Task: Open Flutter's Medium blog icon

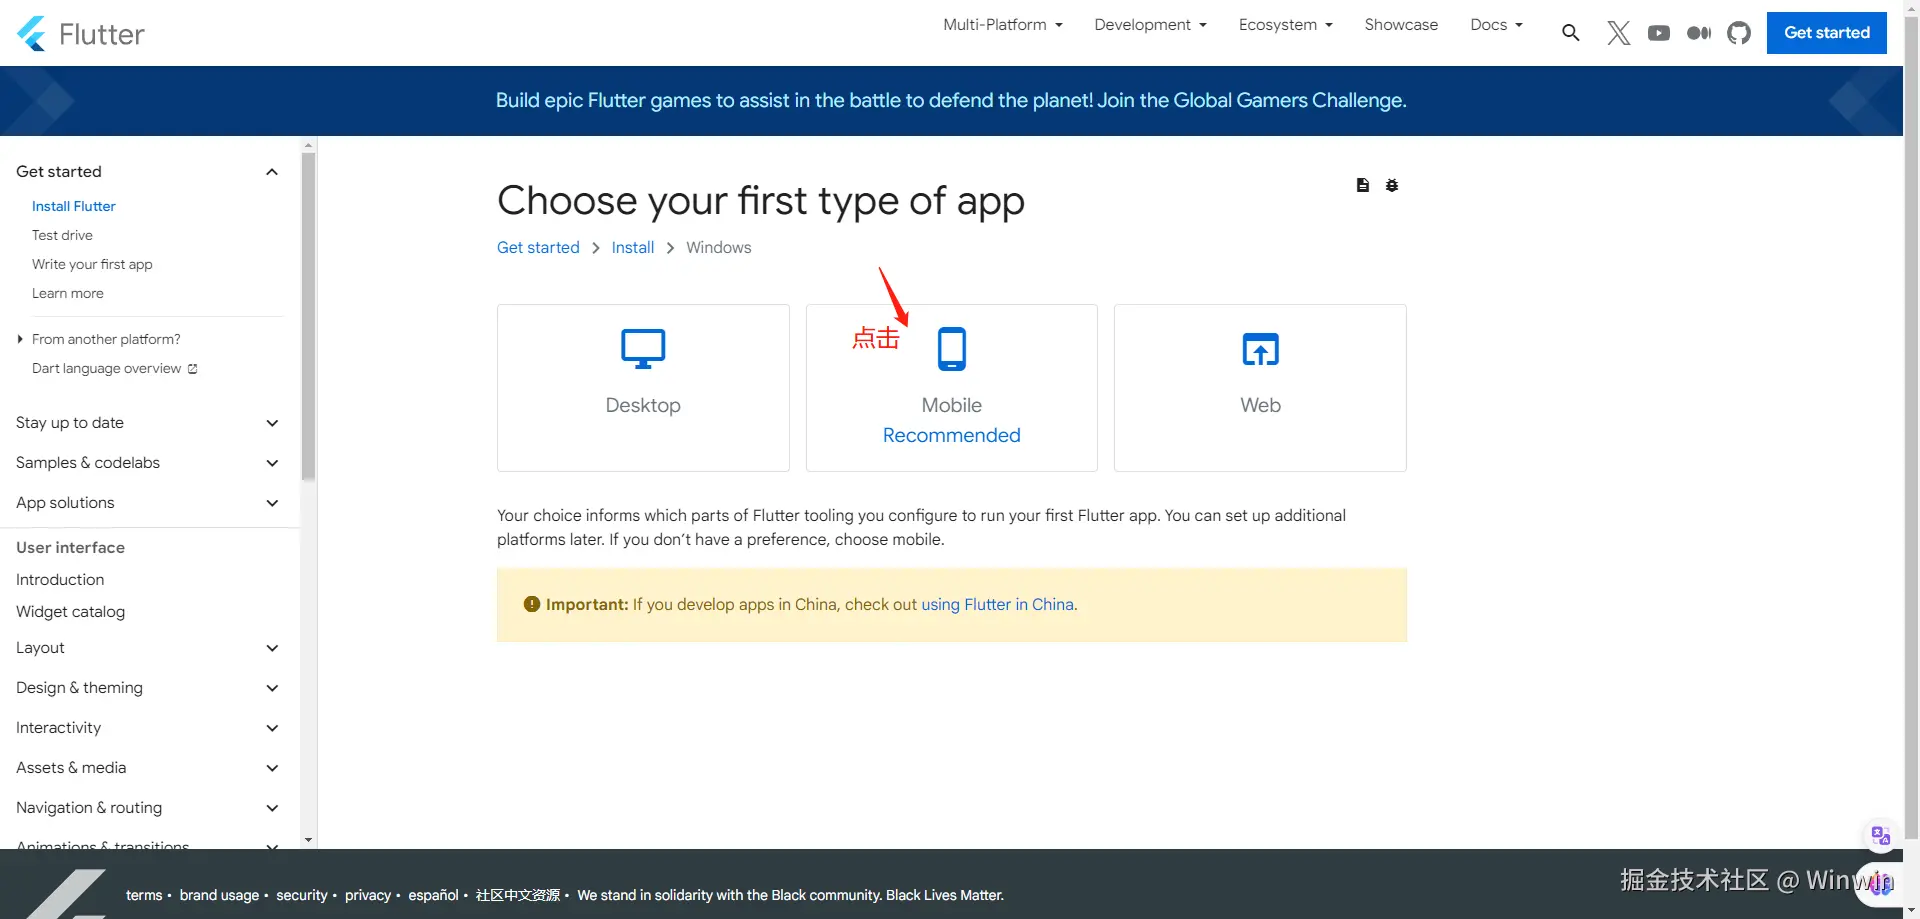Action: click(1699, 33)
